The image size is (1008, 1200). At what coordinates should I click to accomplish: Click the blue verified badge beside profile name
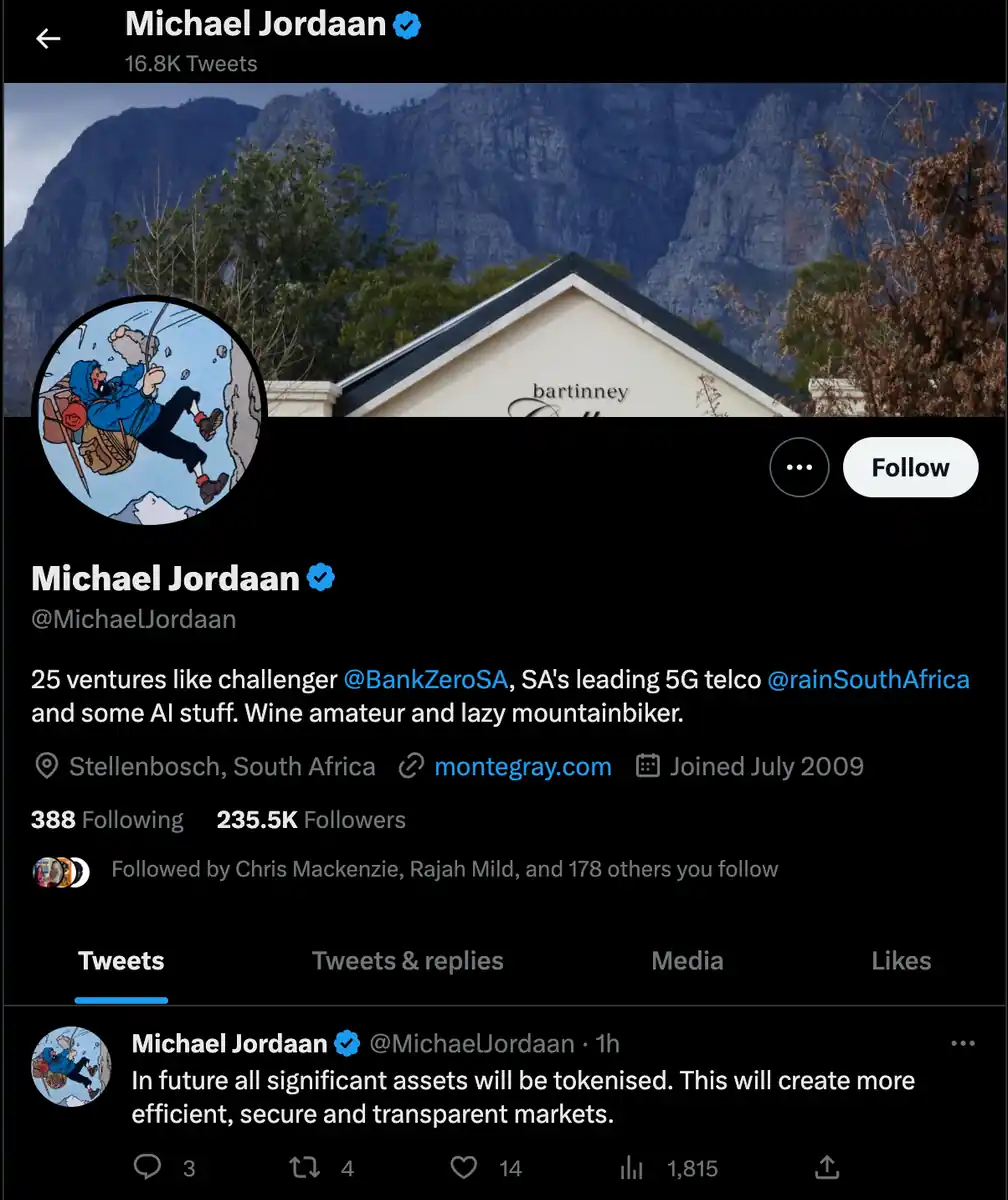[321, 578]
